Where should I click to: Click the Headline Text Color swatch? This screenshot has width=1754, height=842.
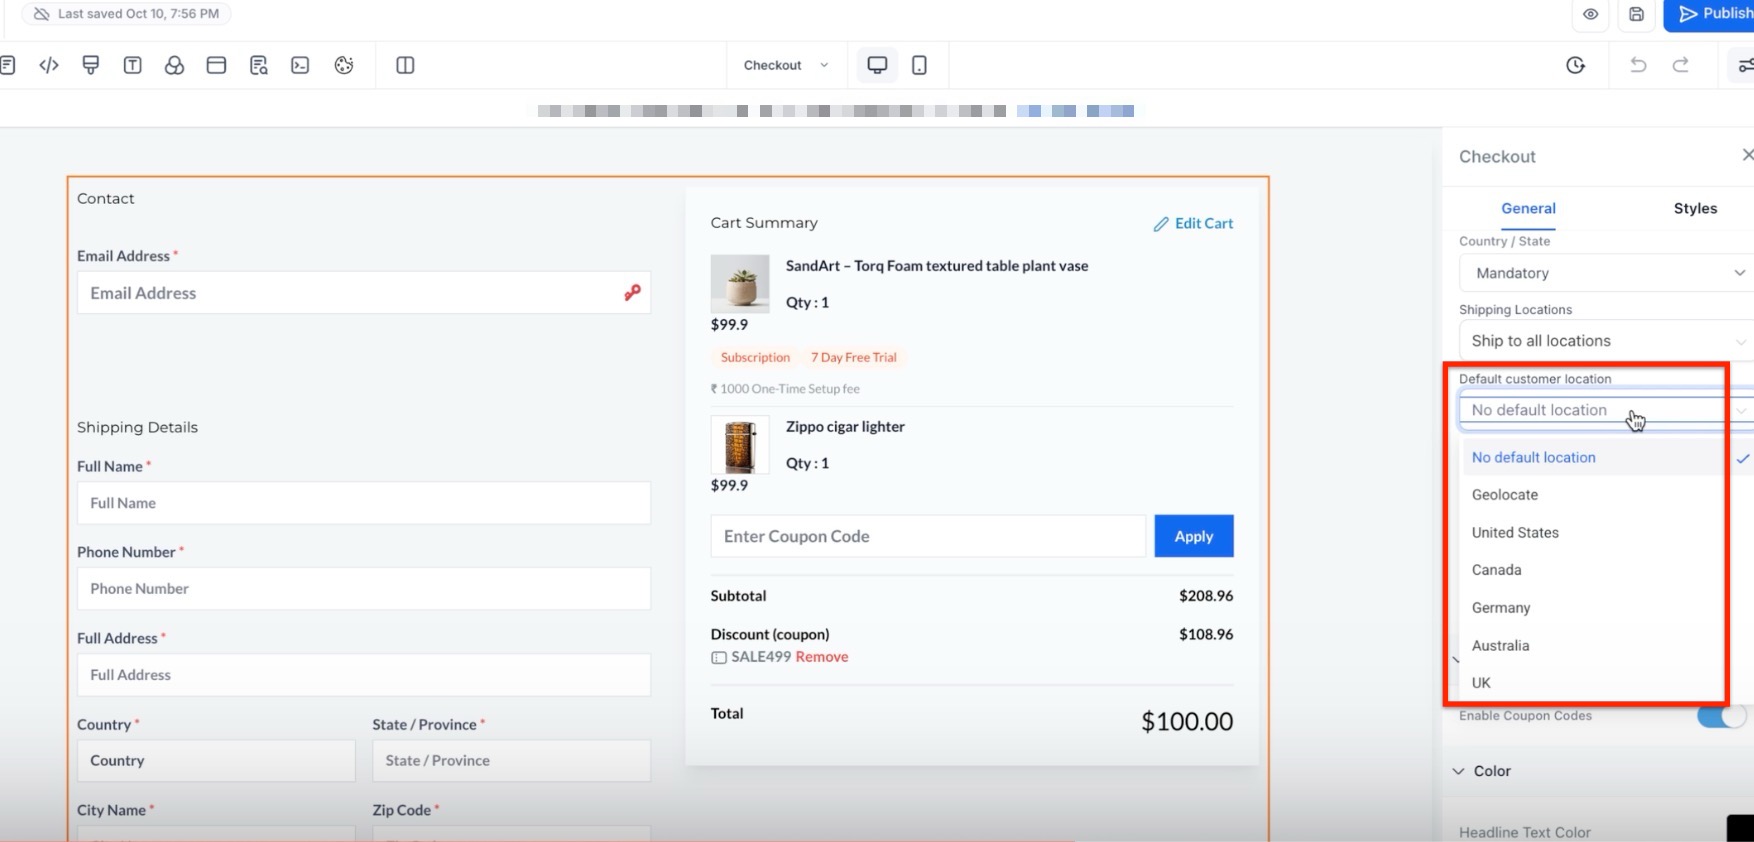(x=1739, y=829)
